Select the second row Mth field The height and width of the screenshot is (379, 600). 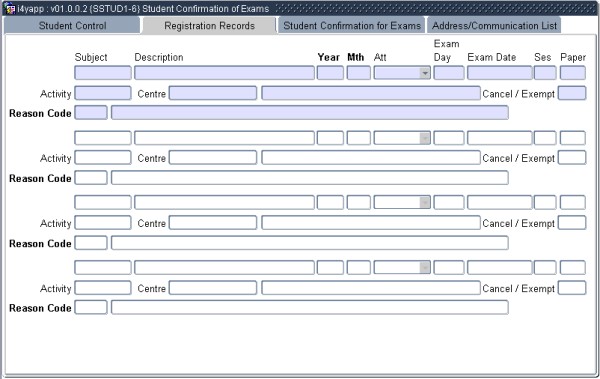(359, 138)
